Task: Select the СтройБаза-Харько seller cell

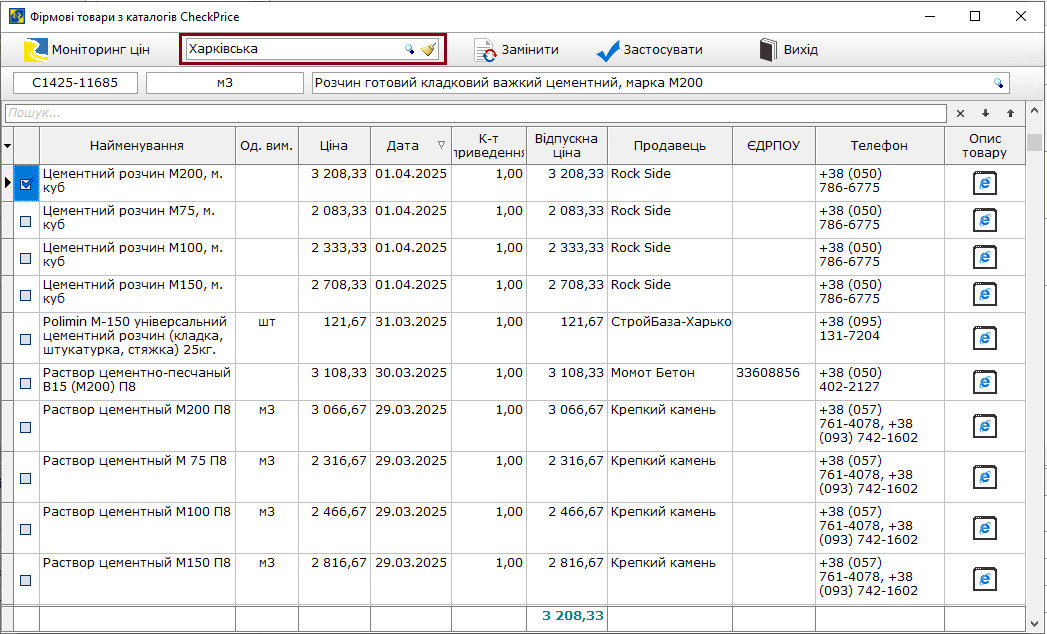Action: click(x=670, y=338)
